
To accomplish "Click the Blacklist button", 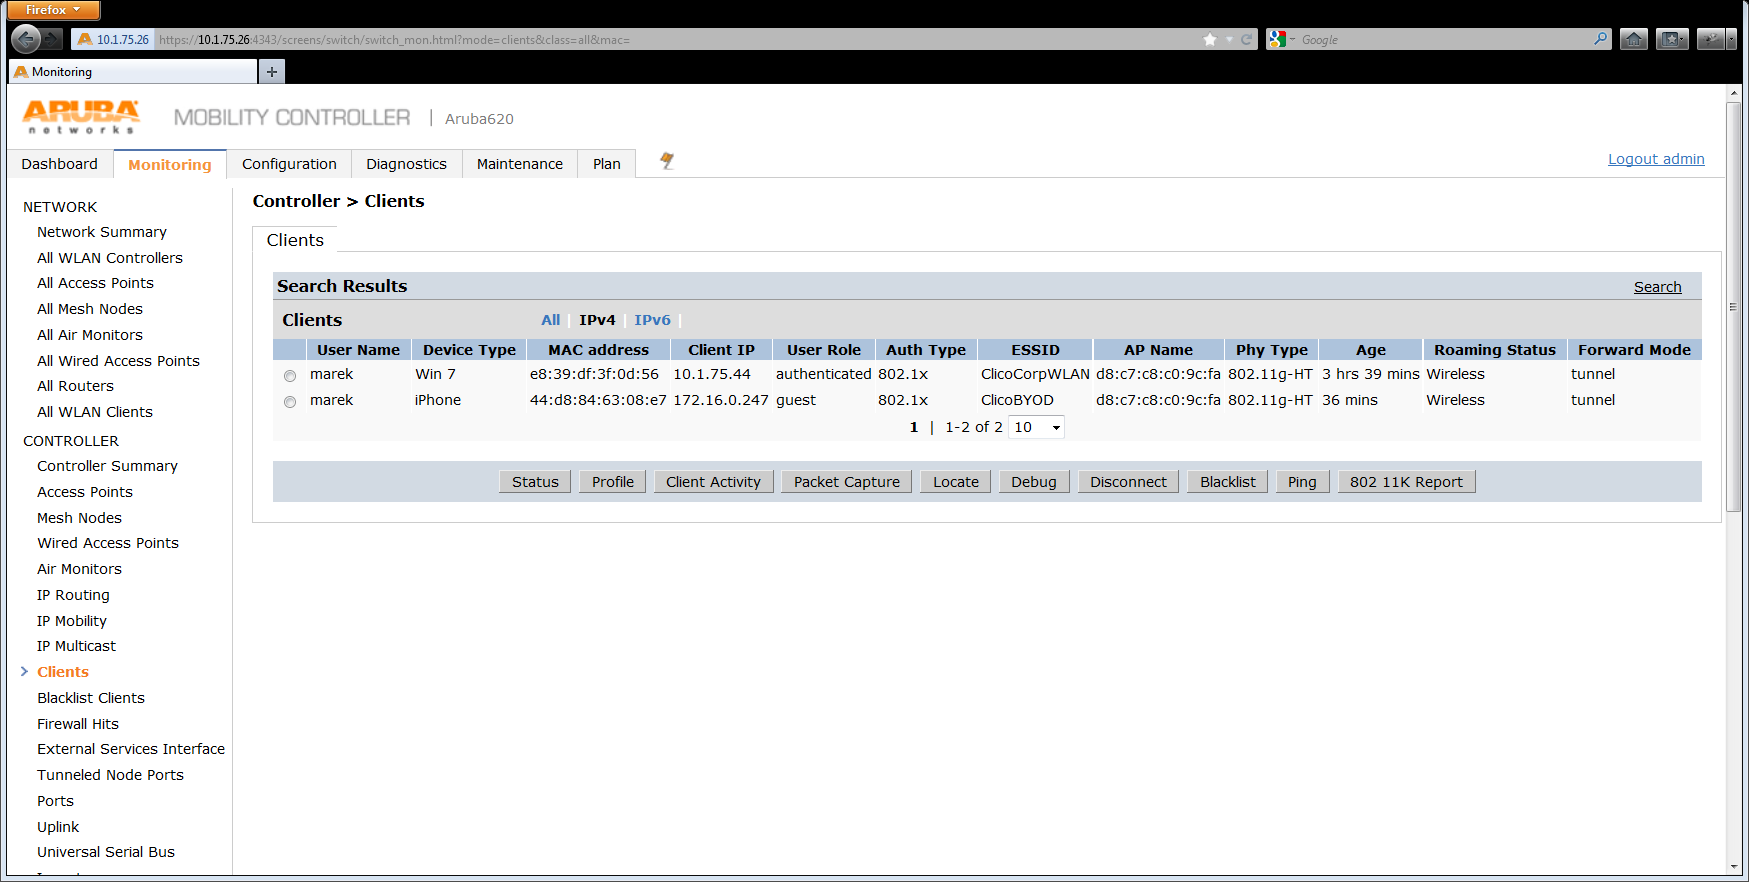I will [1228, 482].
